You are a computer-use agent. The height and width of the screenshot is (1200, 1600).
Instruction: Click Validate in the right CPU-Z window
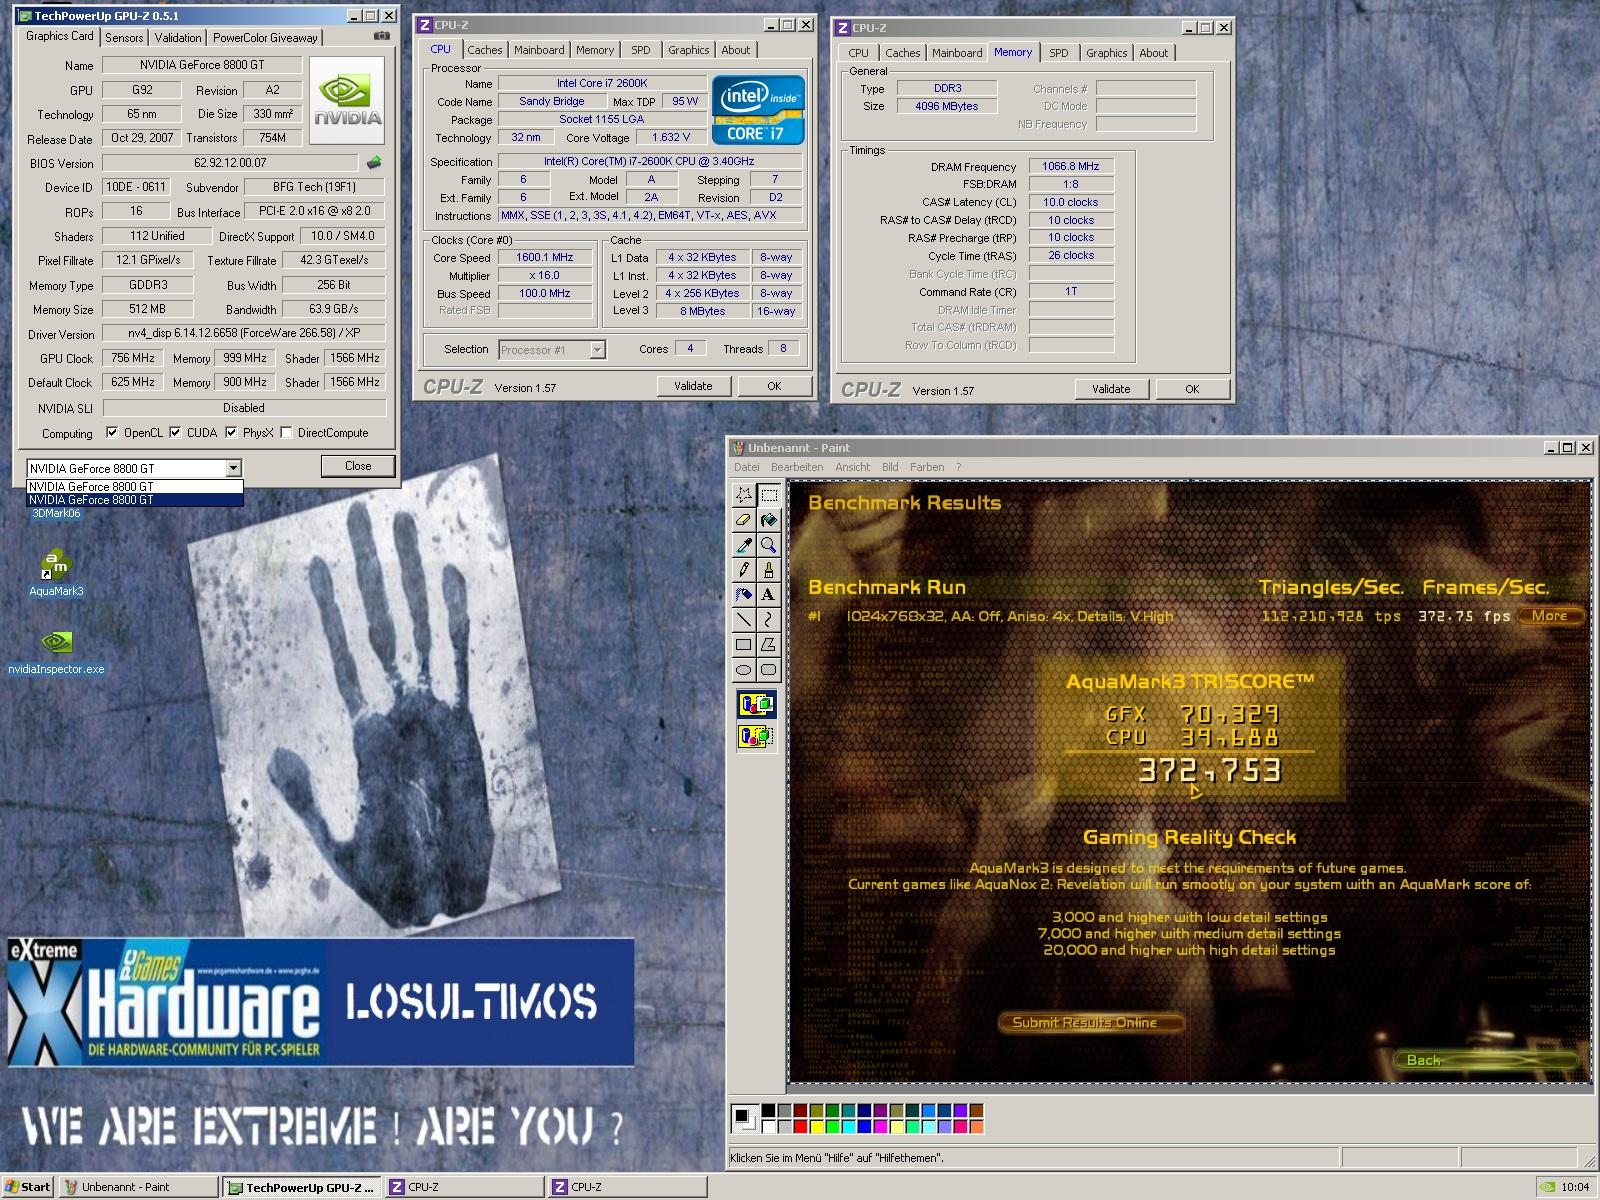point(1111,389)
